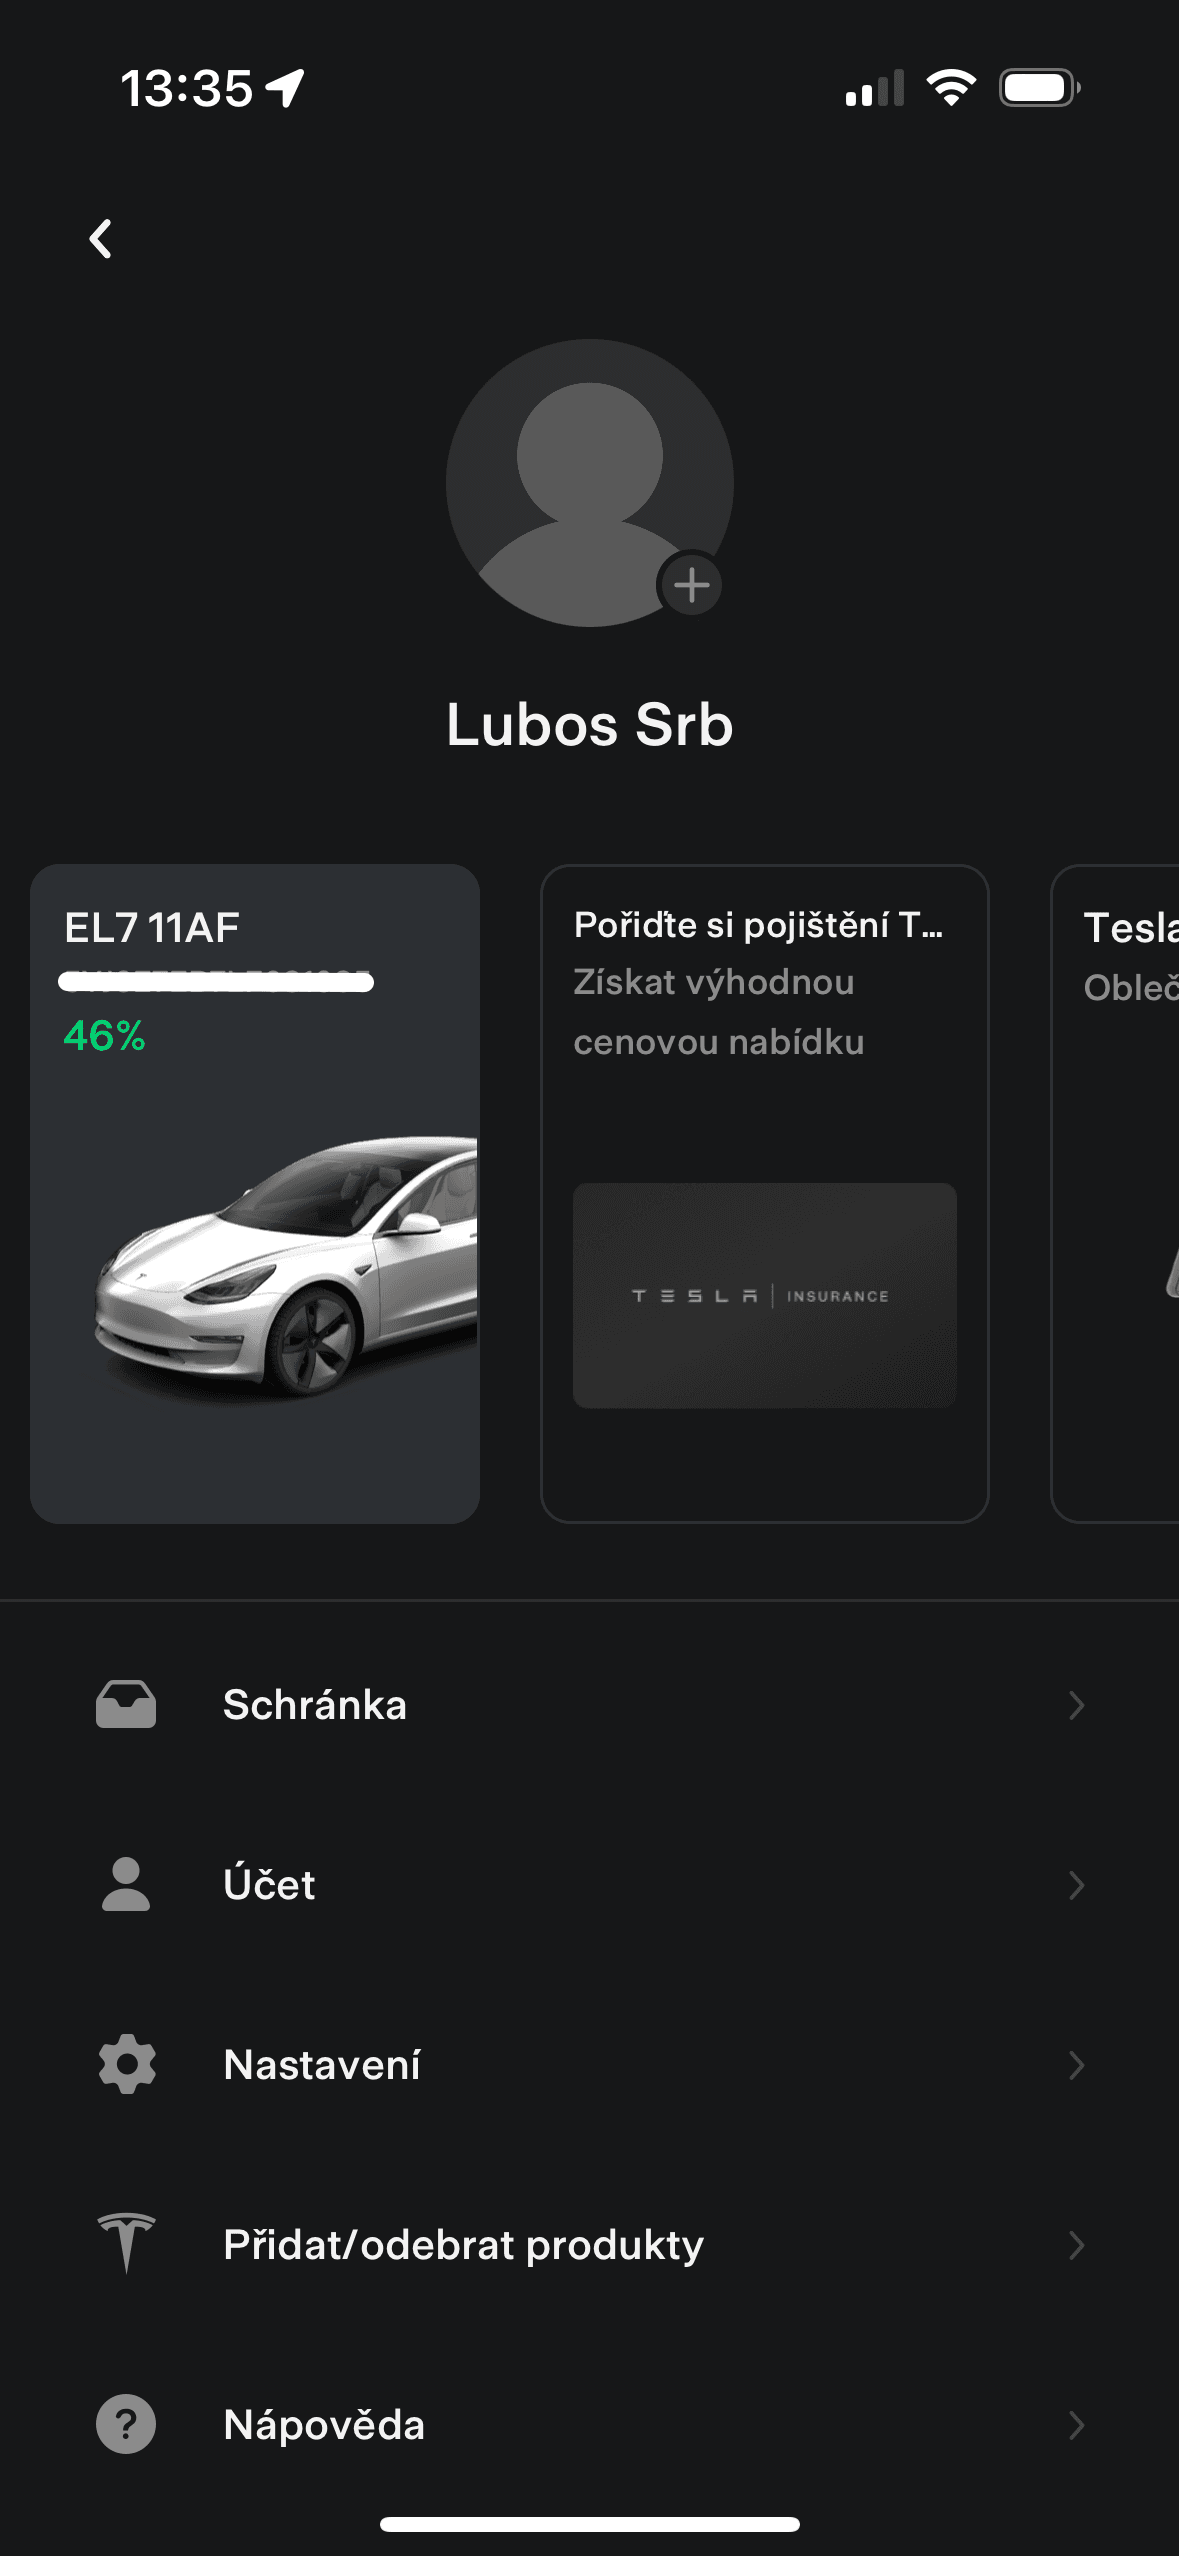The height and width of the screenshot is (2556, 1179).
Task: Open the Tesla Insurance card image
Action: (x=764, y=1297)
